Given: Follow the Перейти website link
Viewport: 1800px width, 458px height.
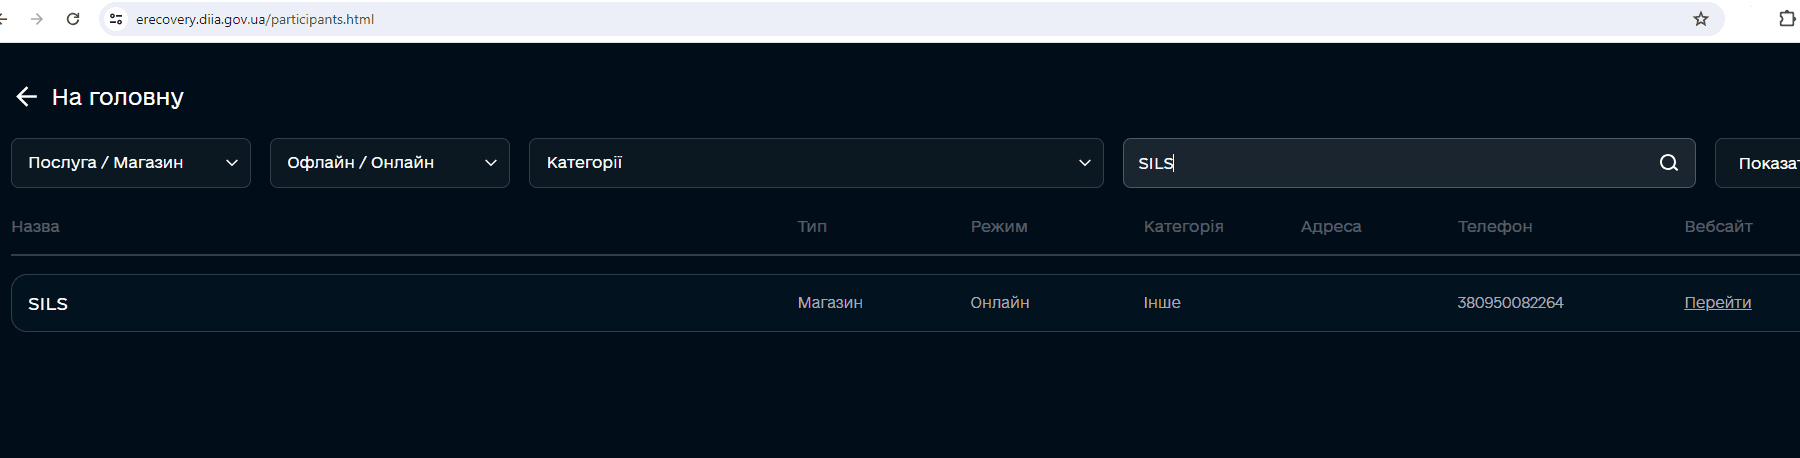Looking at the screenshot, I should click(1717, 303).
